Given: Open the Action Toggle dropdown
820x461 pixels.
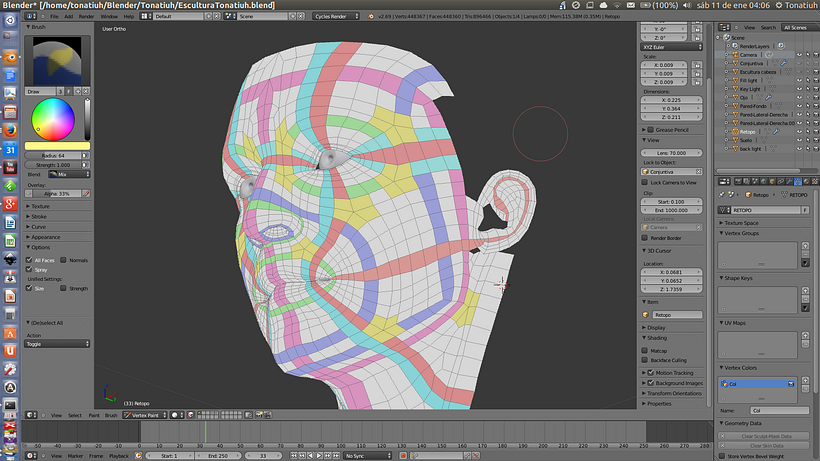Looking at the screenshot, I should coord(57,344).
